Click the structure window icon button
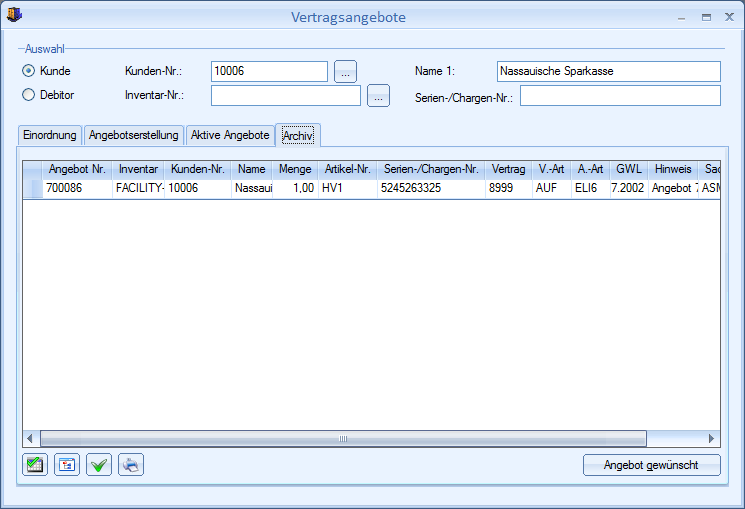 (x=67, y=465)
